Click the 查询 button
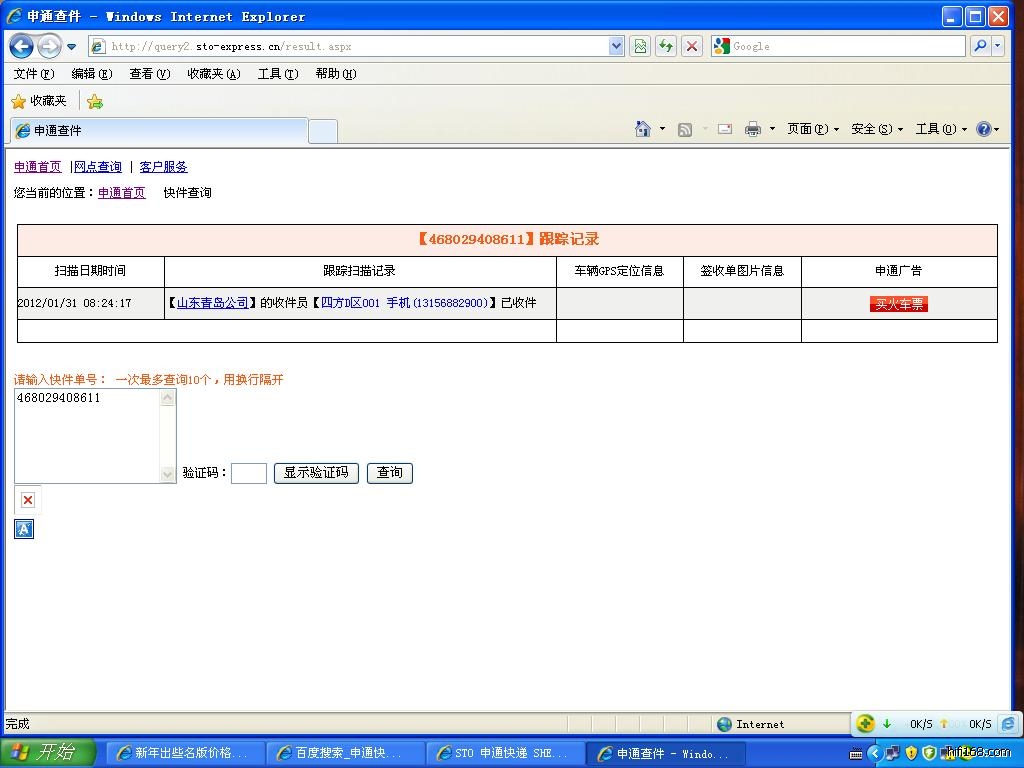The image size is (1024, 768). [x=389, y=473]
